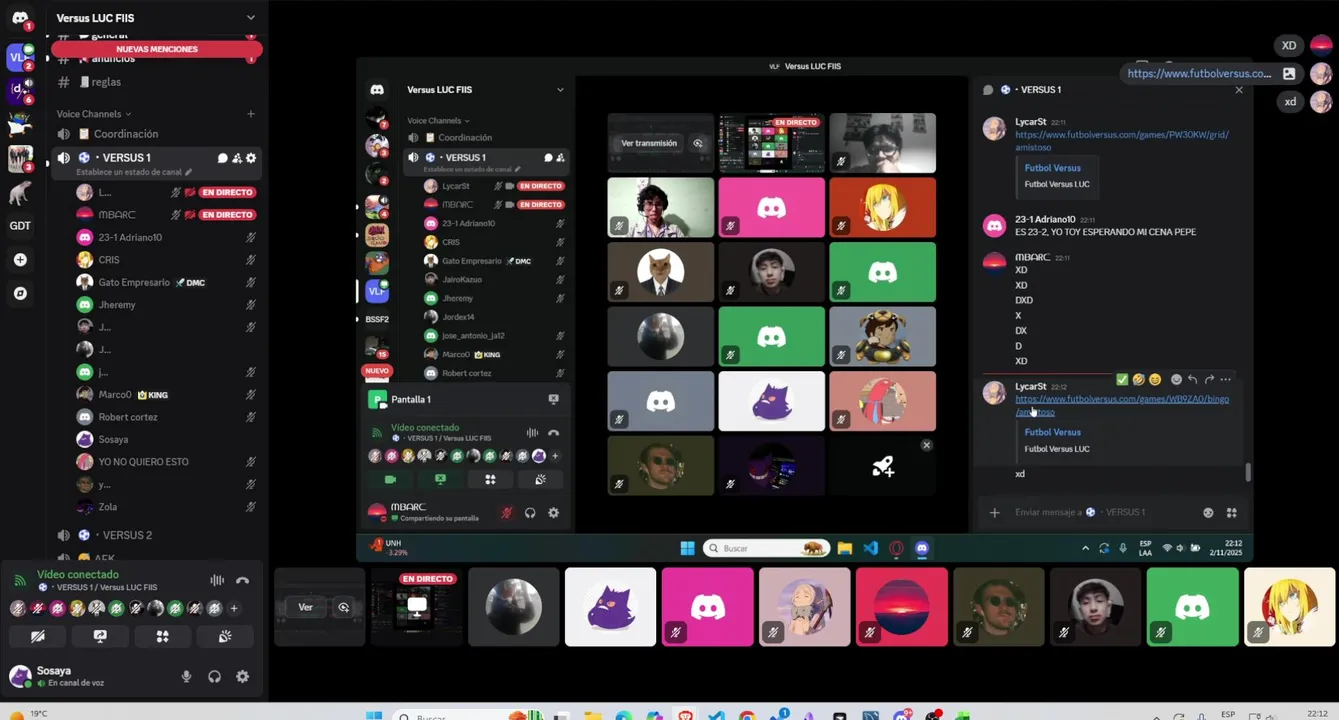Open noise suppression waveform icon

pos(217,580)
